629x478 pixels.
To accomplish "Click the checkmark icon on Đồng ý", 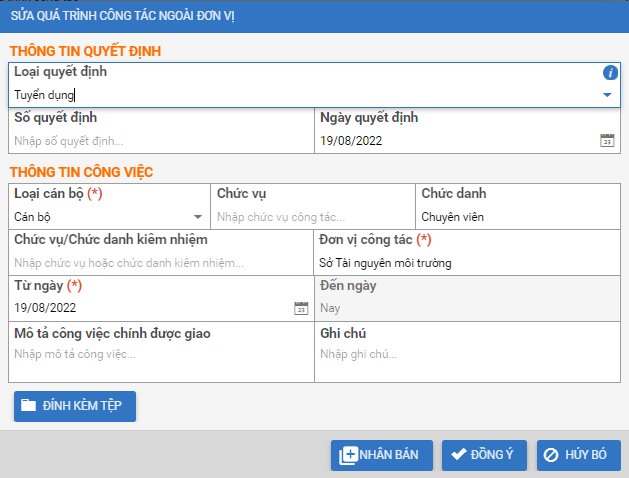I will click(459, 455).
